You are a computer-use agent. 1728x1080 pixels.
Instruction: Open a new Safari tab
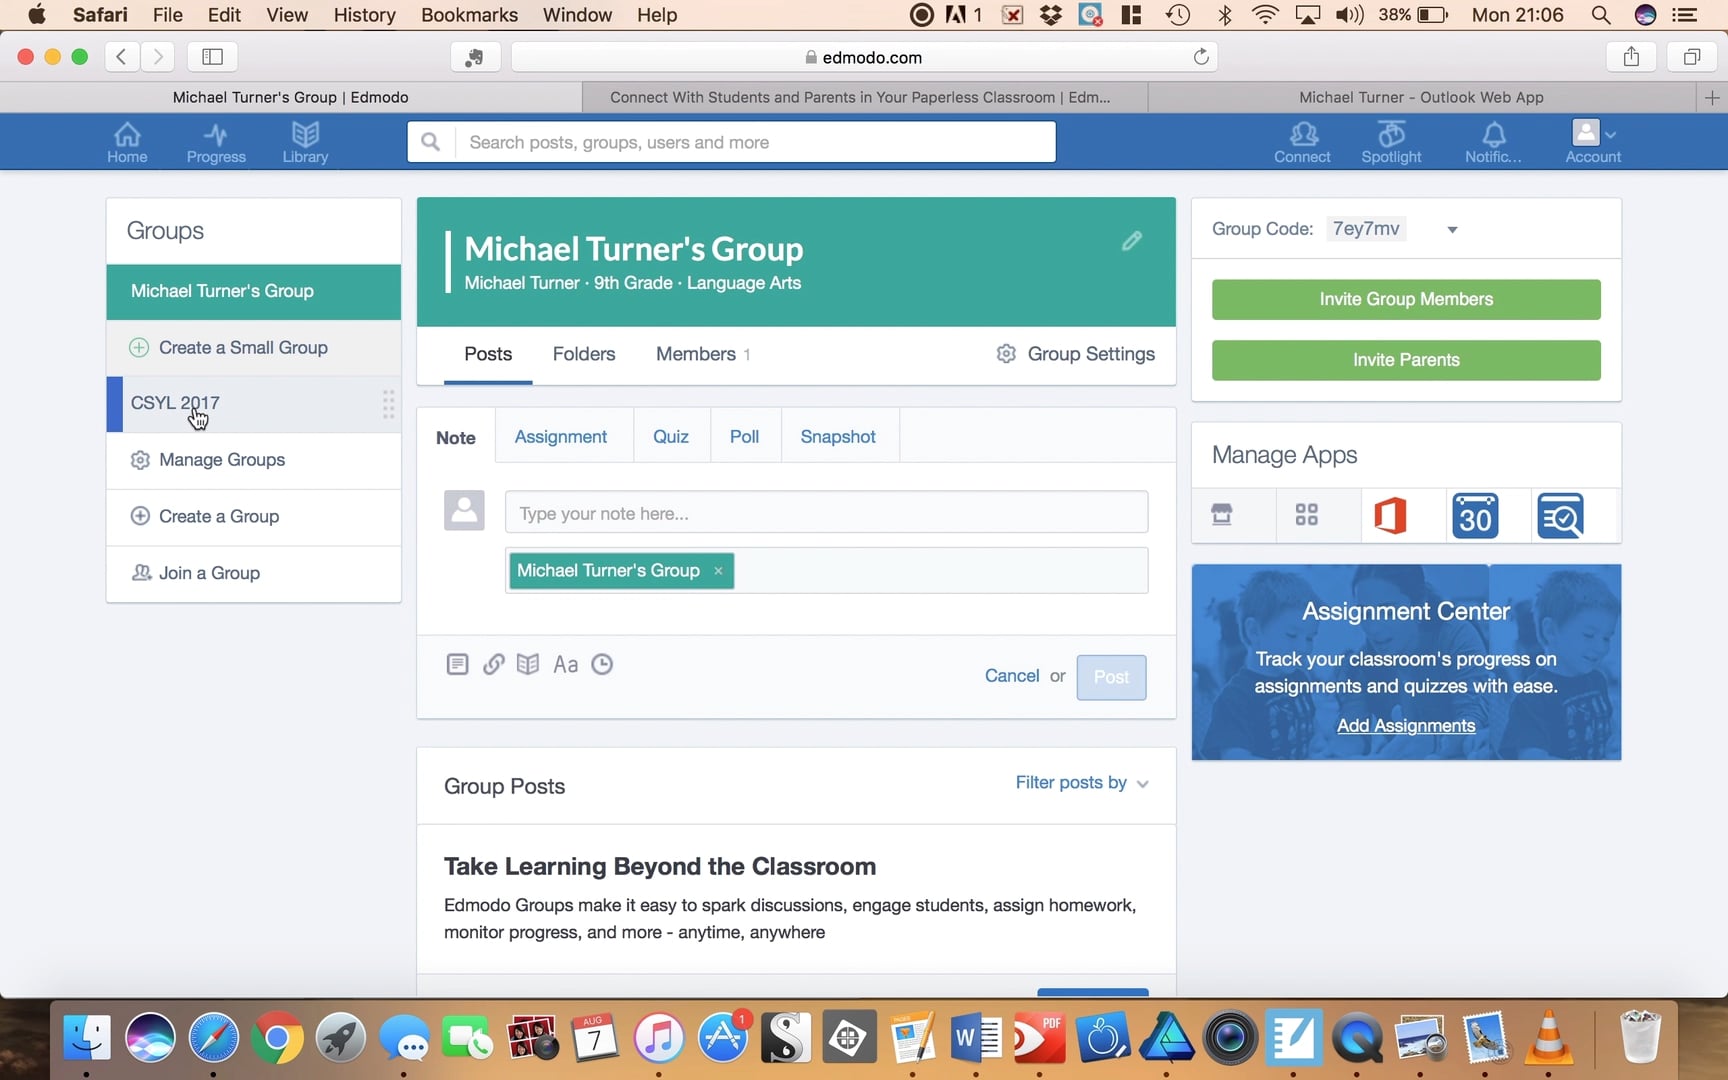pos(1712,97)
